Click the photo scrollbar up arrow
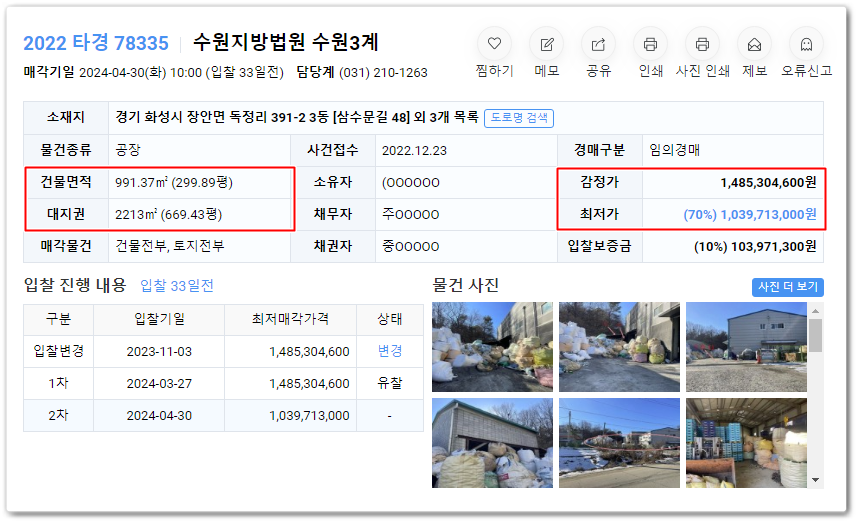 click(816, 311)
